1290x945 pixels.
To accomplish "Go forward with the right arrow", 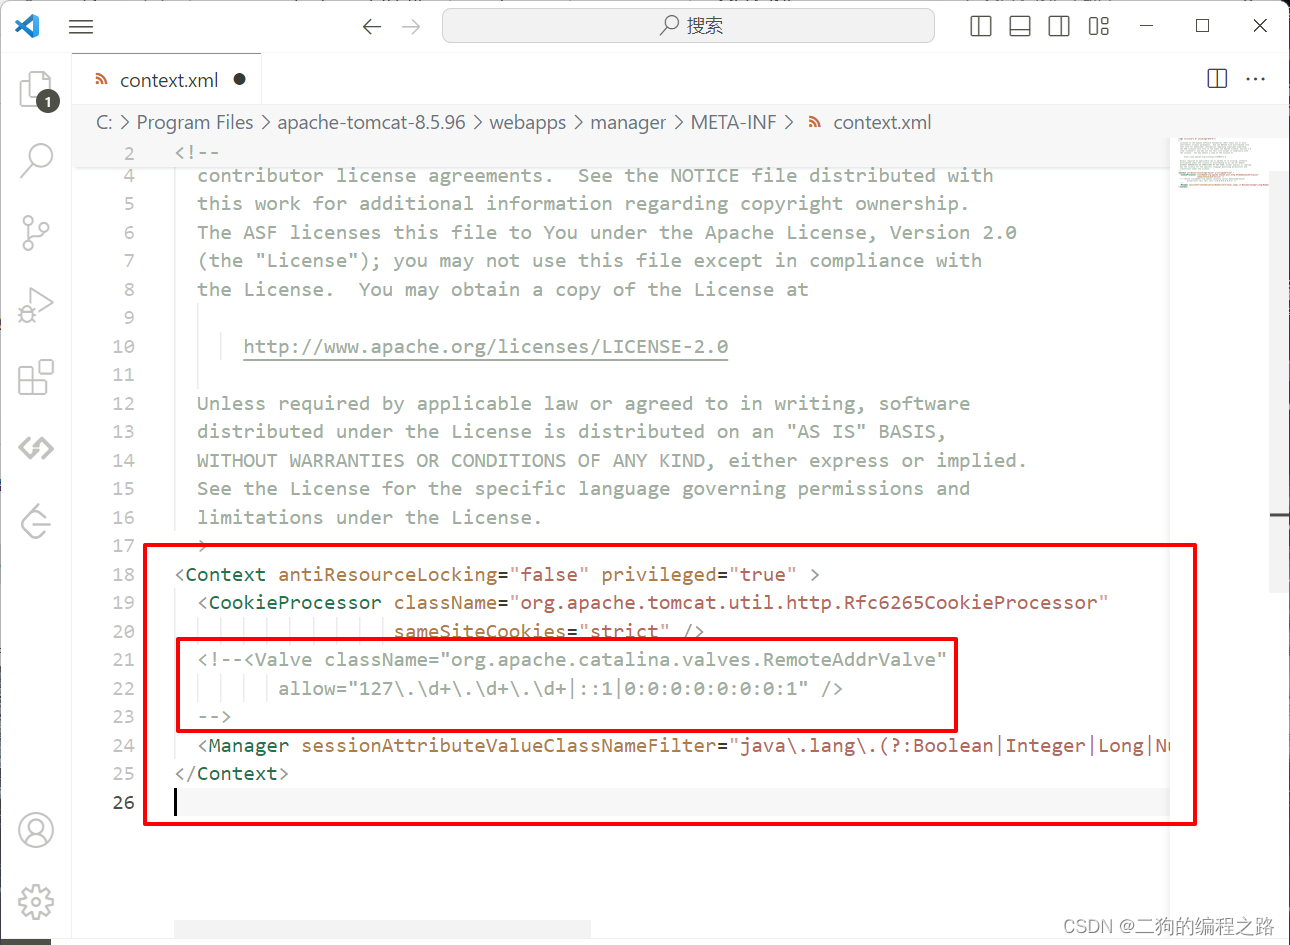I will click(x=411, y=27).
